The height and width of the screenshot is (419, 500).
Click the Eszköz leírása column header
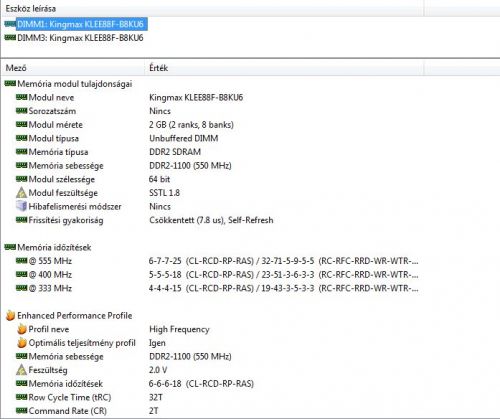pyautogui.click(x=31, y=9)
